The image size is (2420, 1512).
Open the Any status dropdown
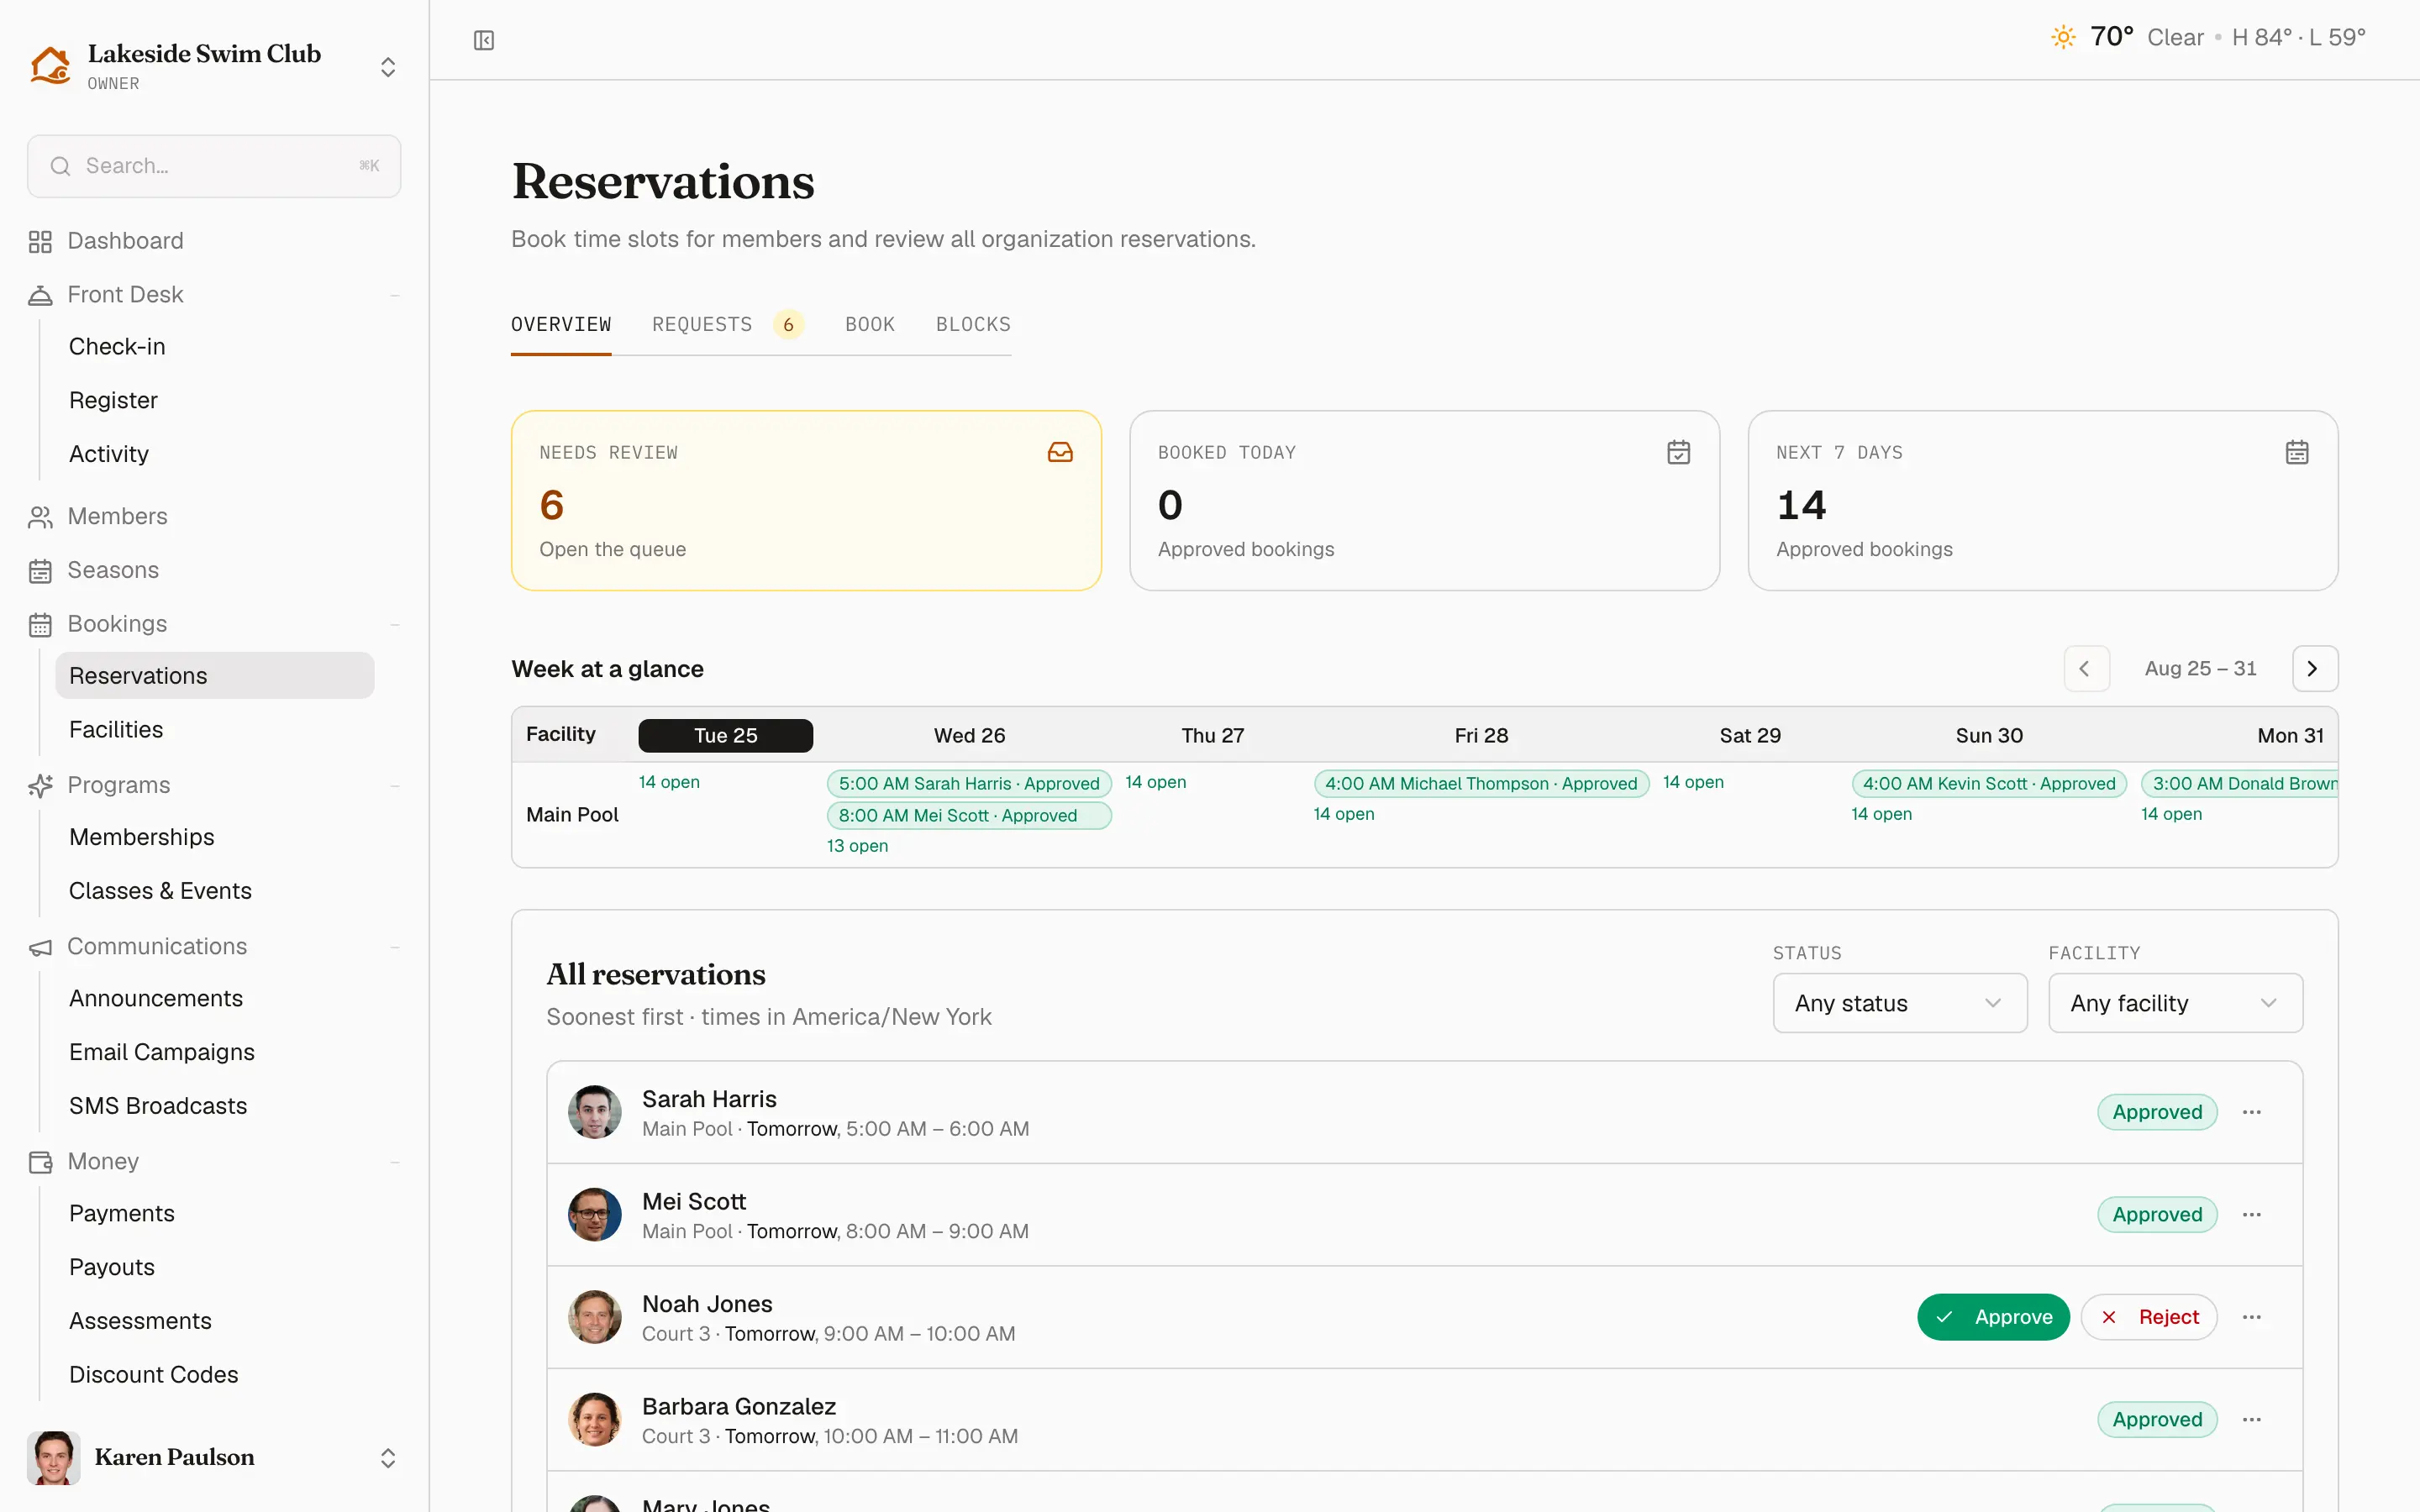point(1899,1003)
